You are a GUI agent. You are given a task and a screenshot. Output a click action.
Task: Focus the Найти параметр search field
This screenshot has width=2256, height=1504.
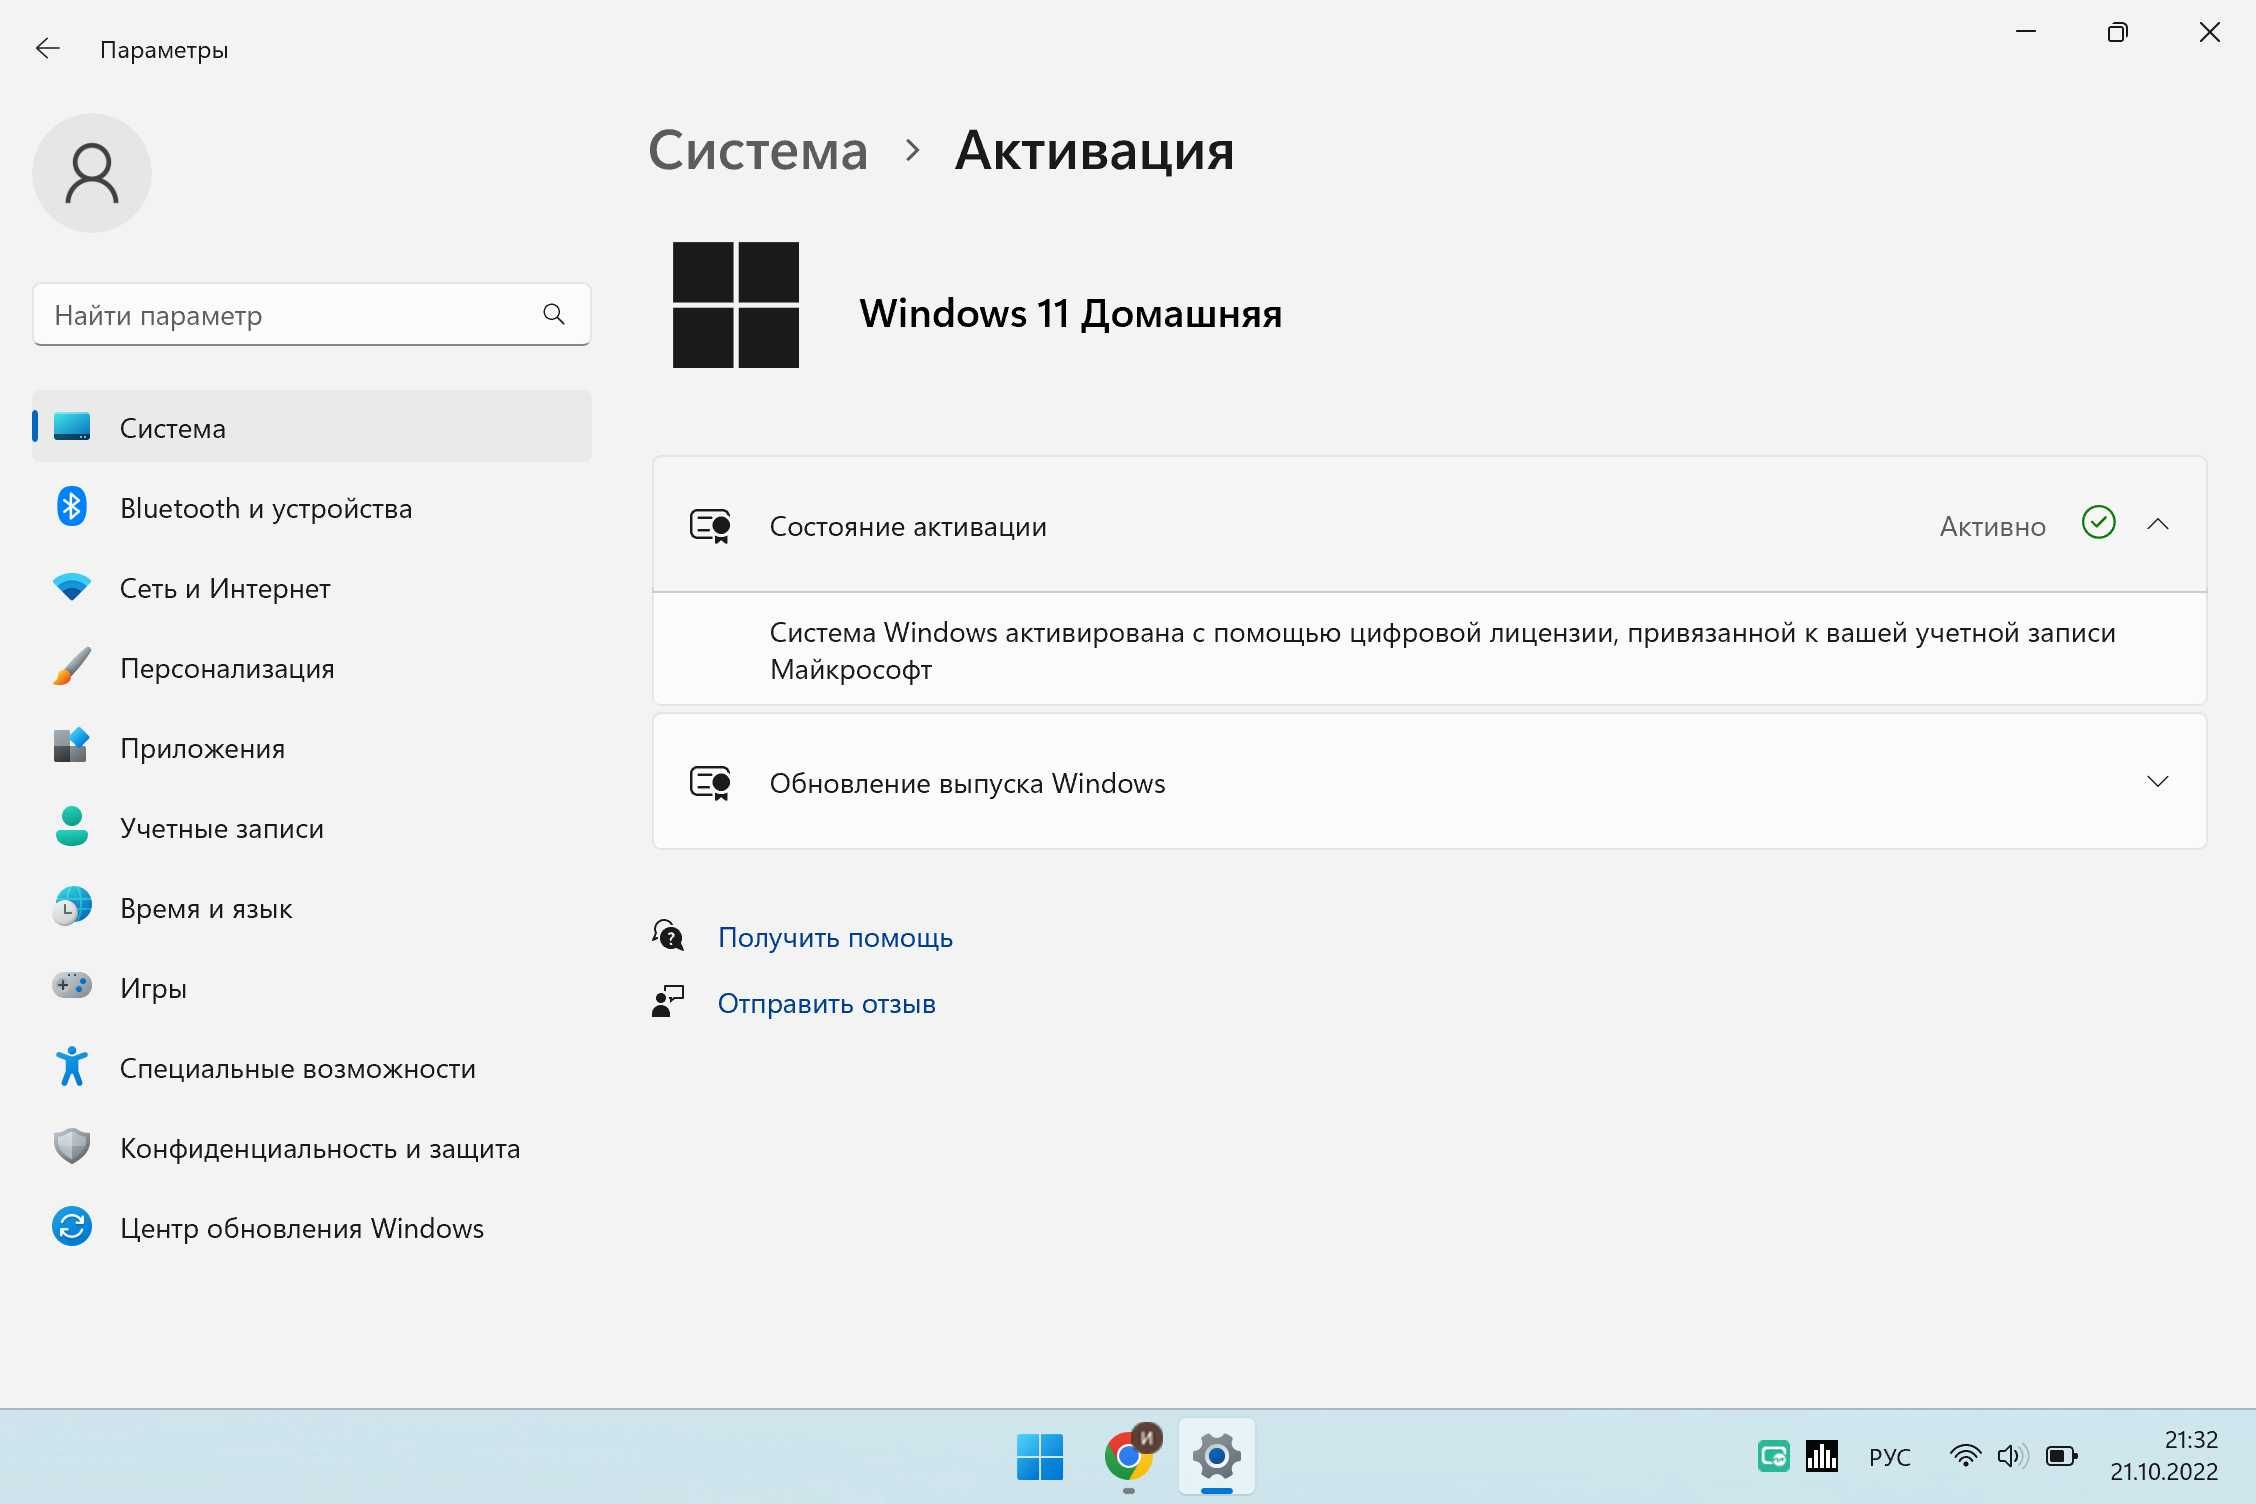click(x=311, y=315)
